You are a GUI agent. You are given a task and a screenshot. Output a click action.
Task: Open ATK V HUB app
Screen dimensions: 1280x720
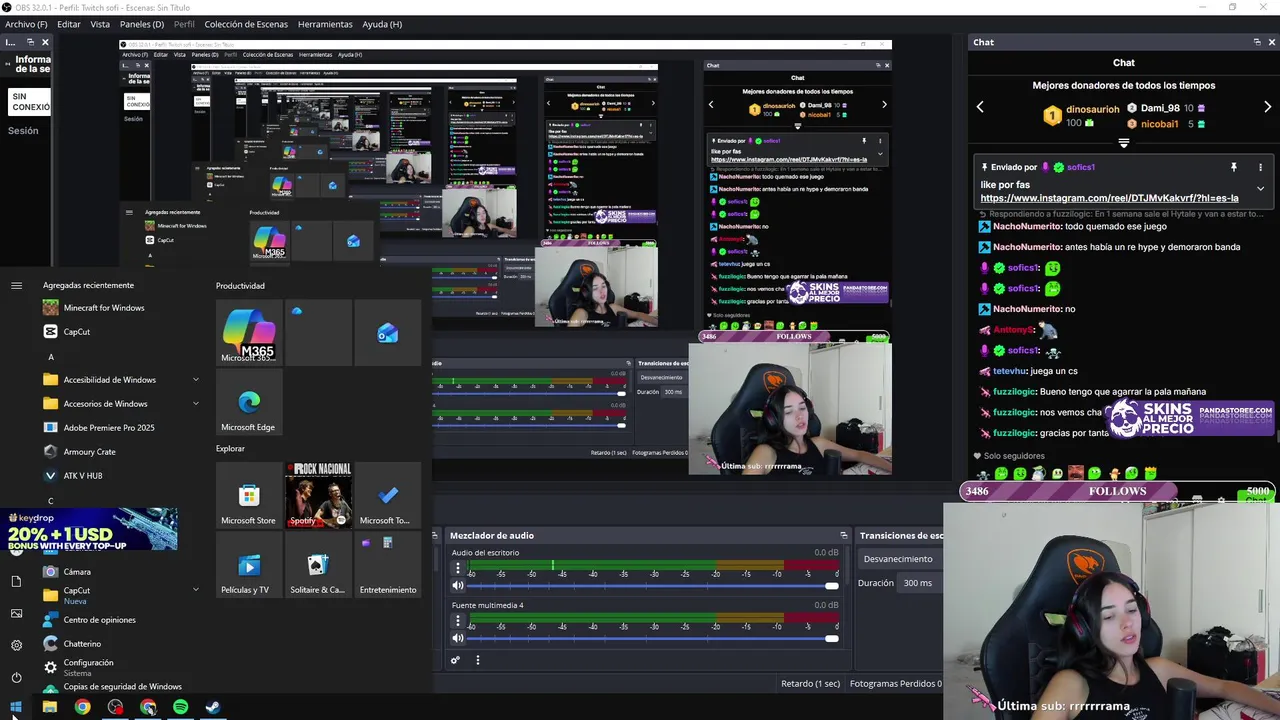[83, 476]
